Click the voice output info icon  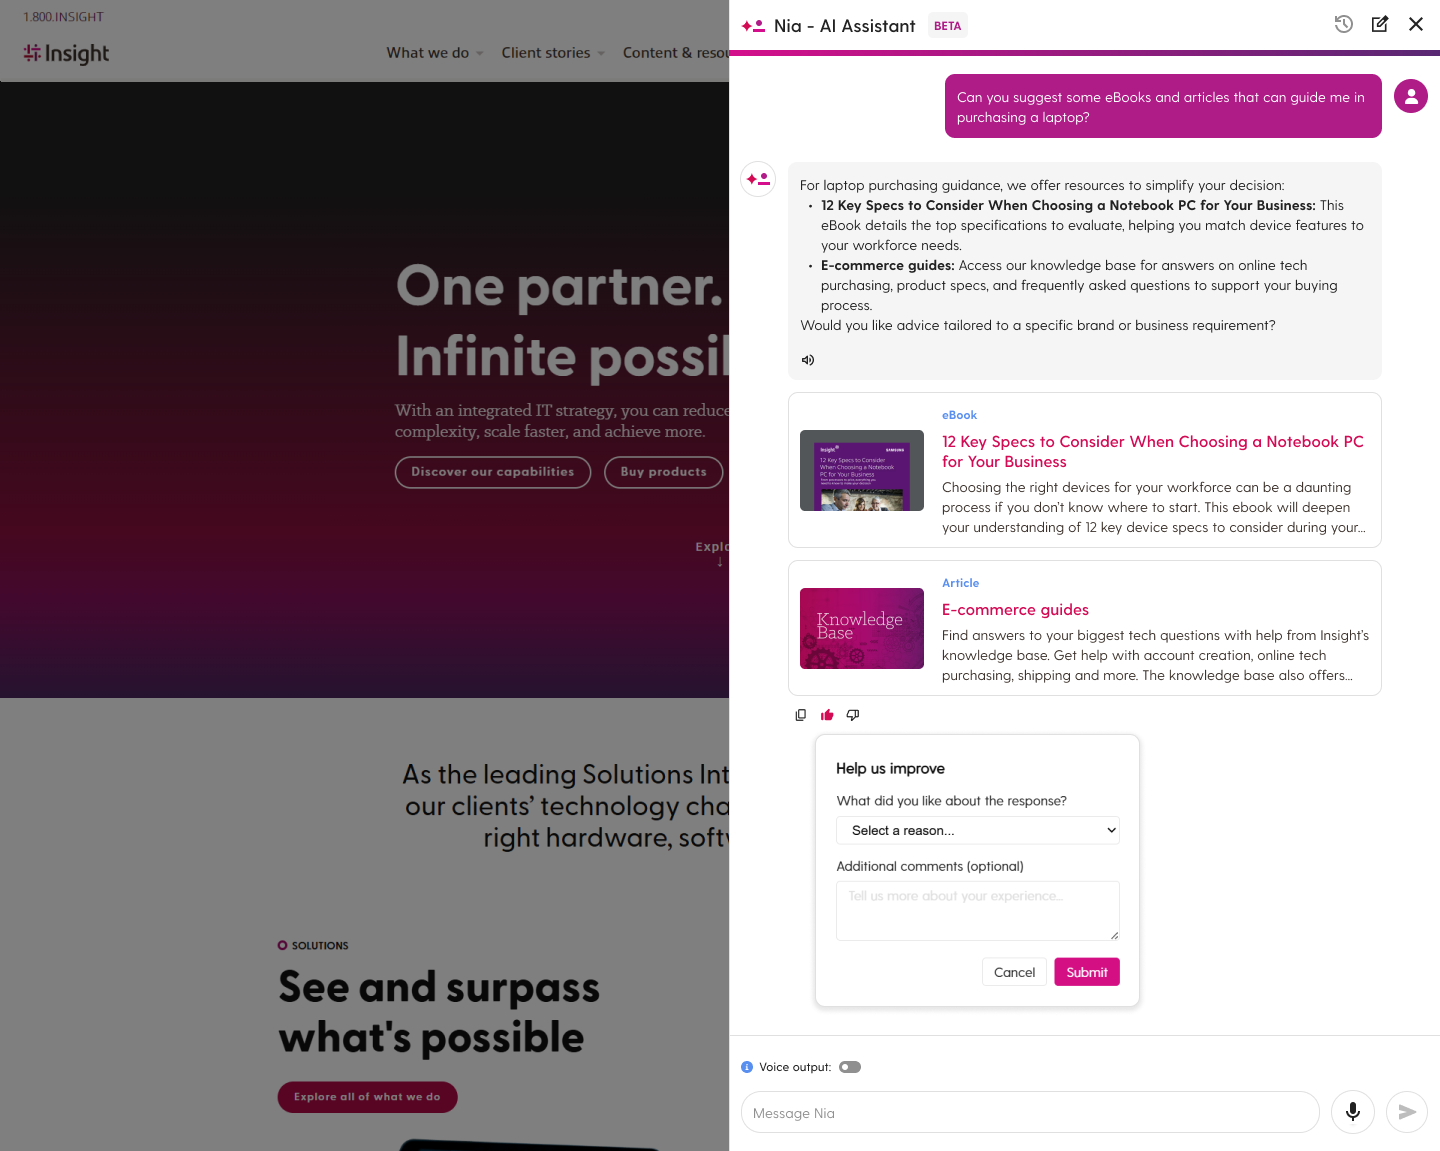747,1067
